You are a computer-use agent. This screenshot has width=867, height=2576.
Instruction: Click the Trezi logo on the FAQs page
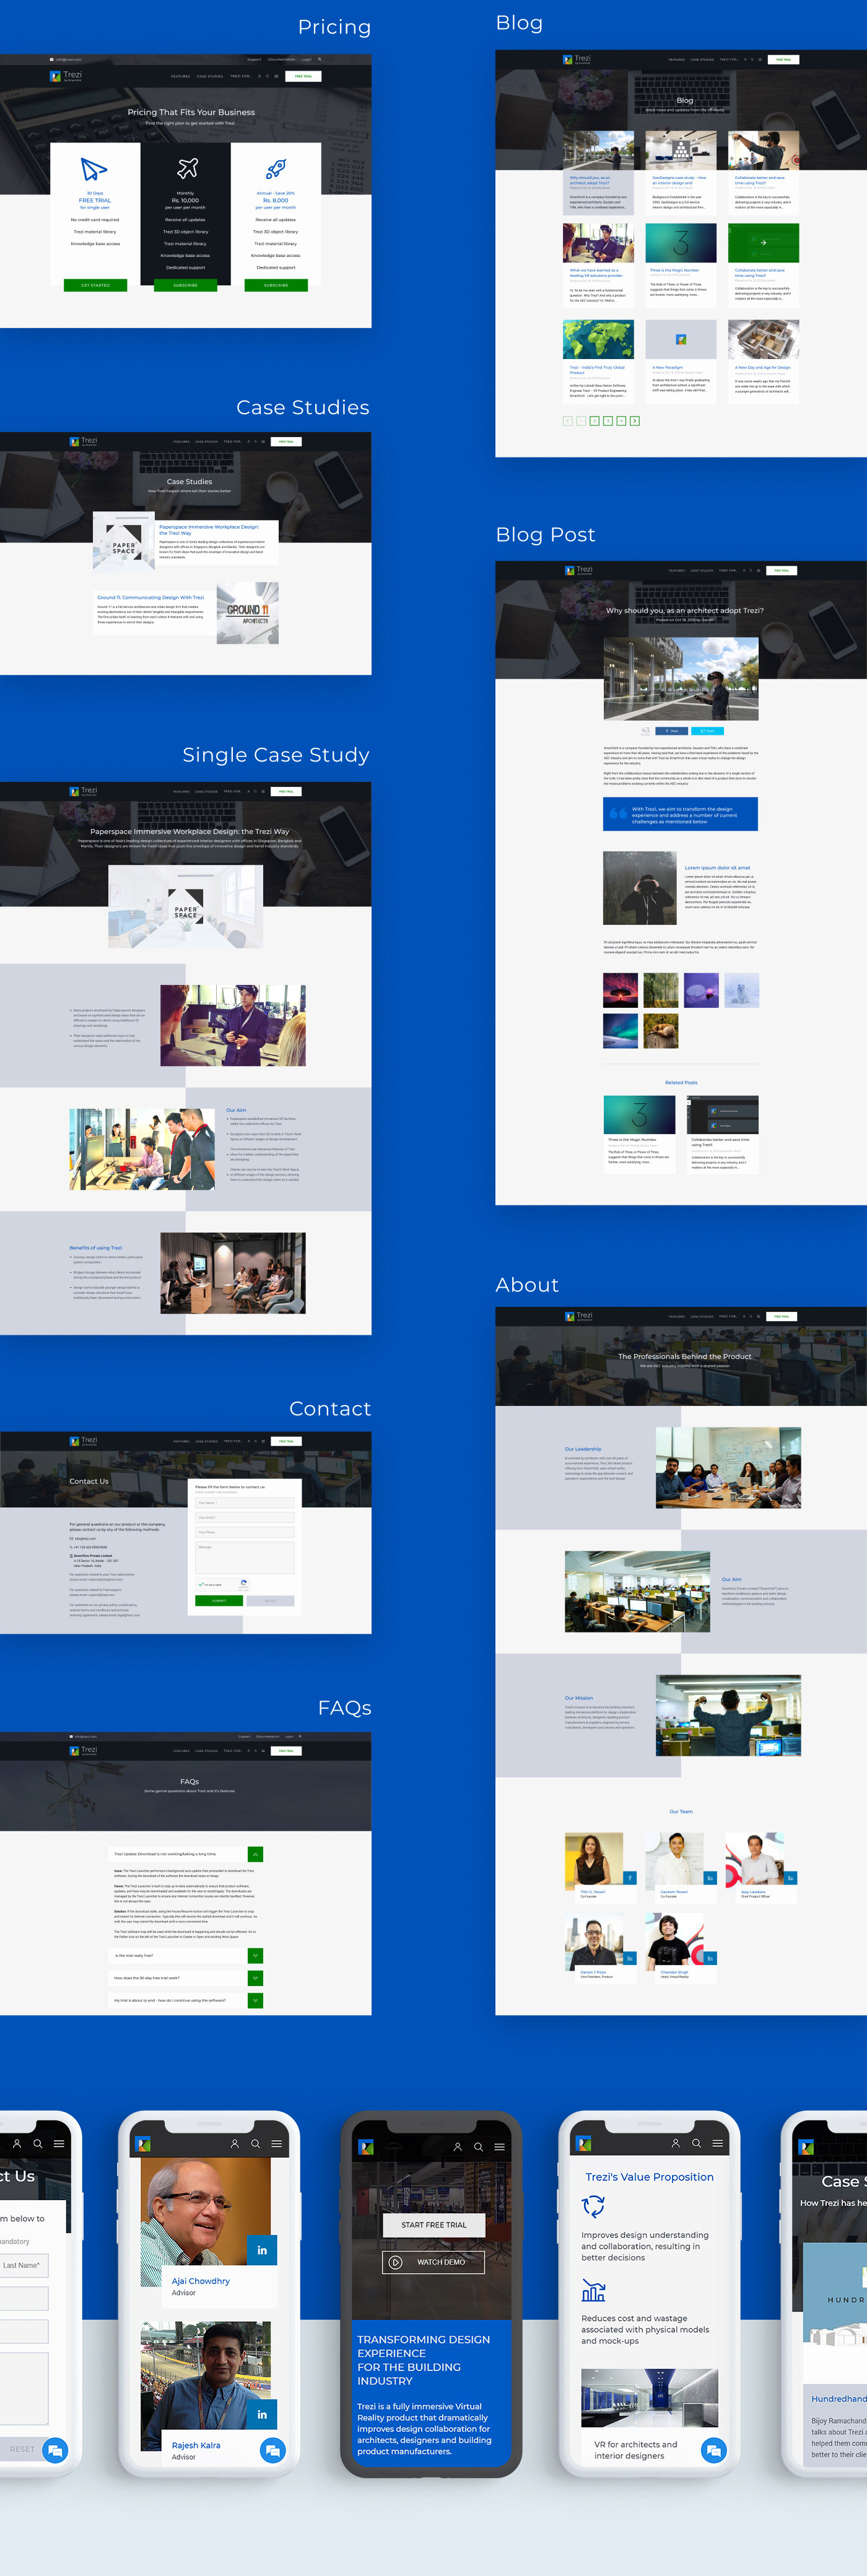(83, 1750)
